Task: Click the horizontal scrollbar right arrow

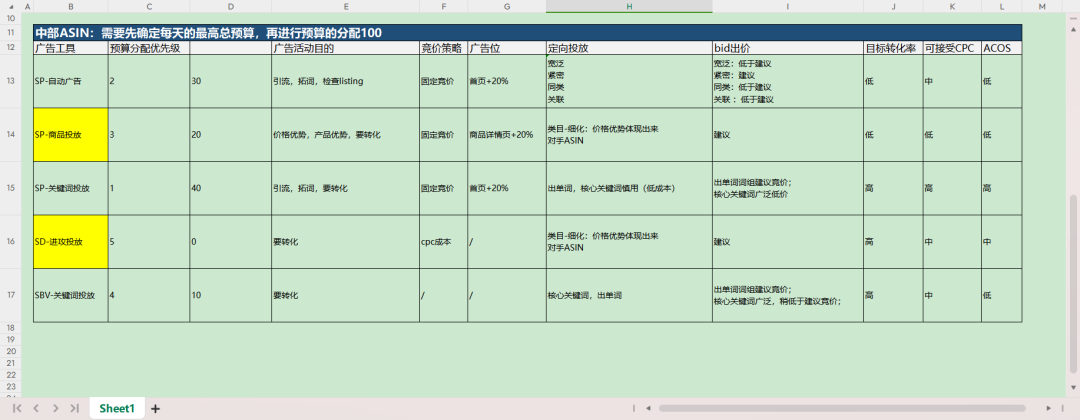Action: click(1050, 408)
